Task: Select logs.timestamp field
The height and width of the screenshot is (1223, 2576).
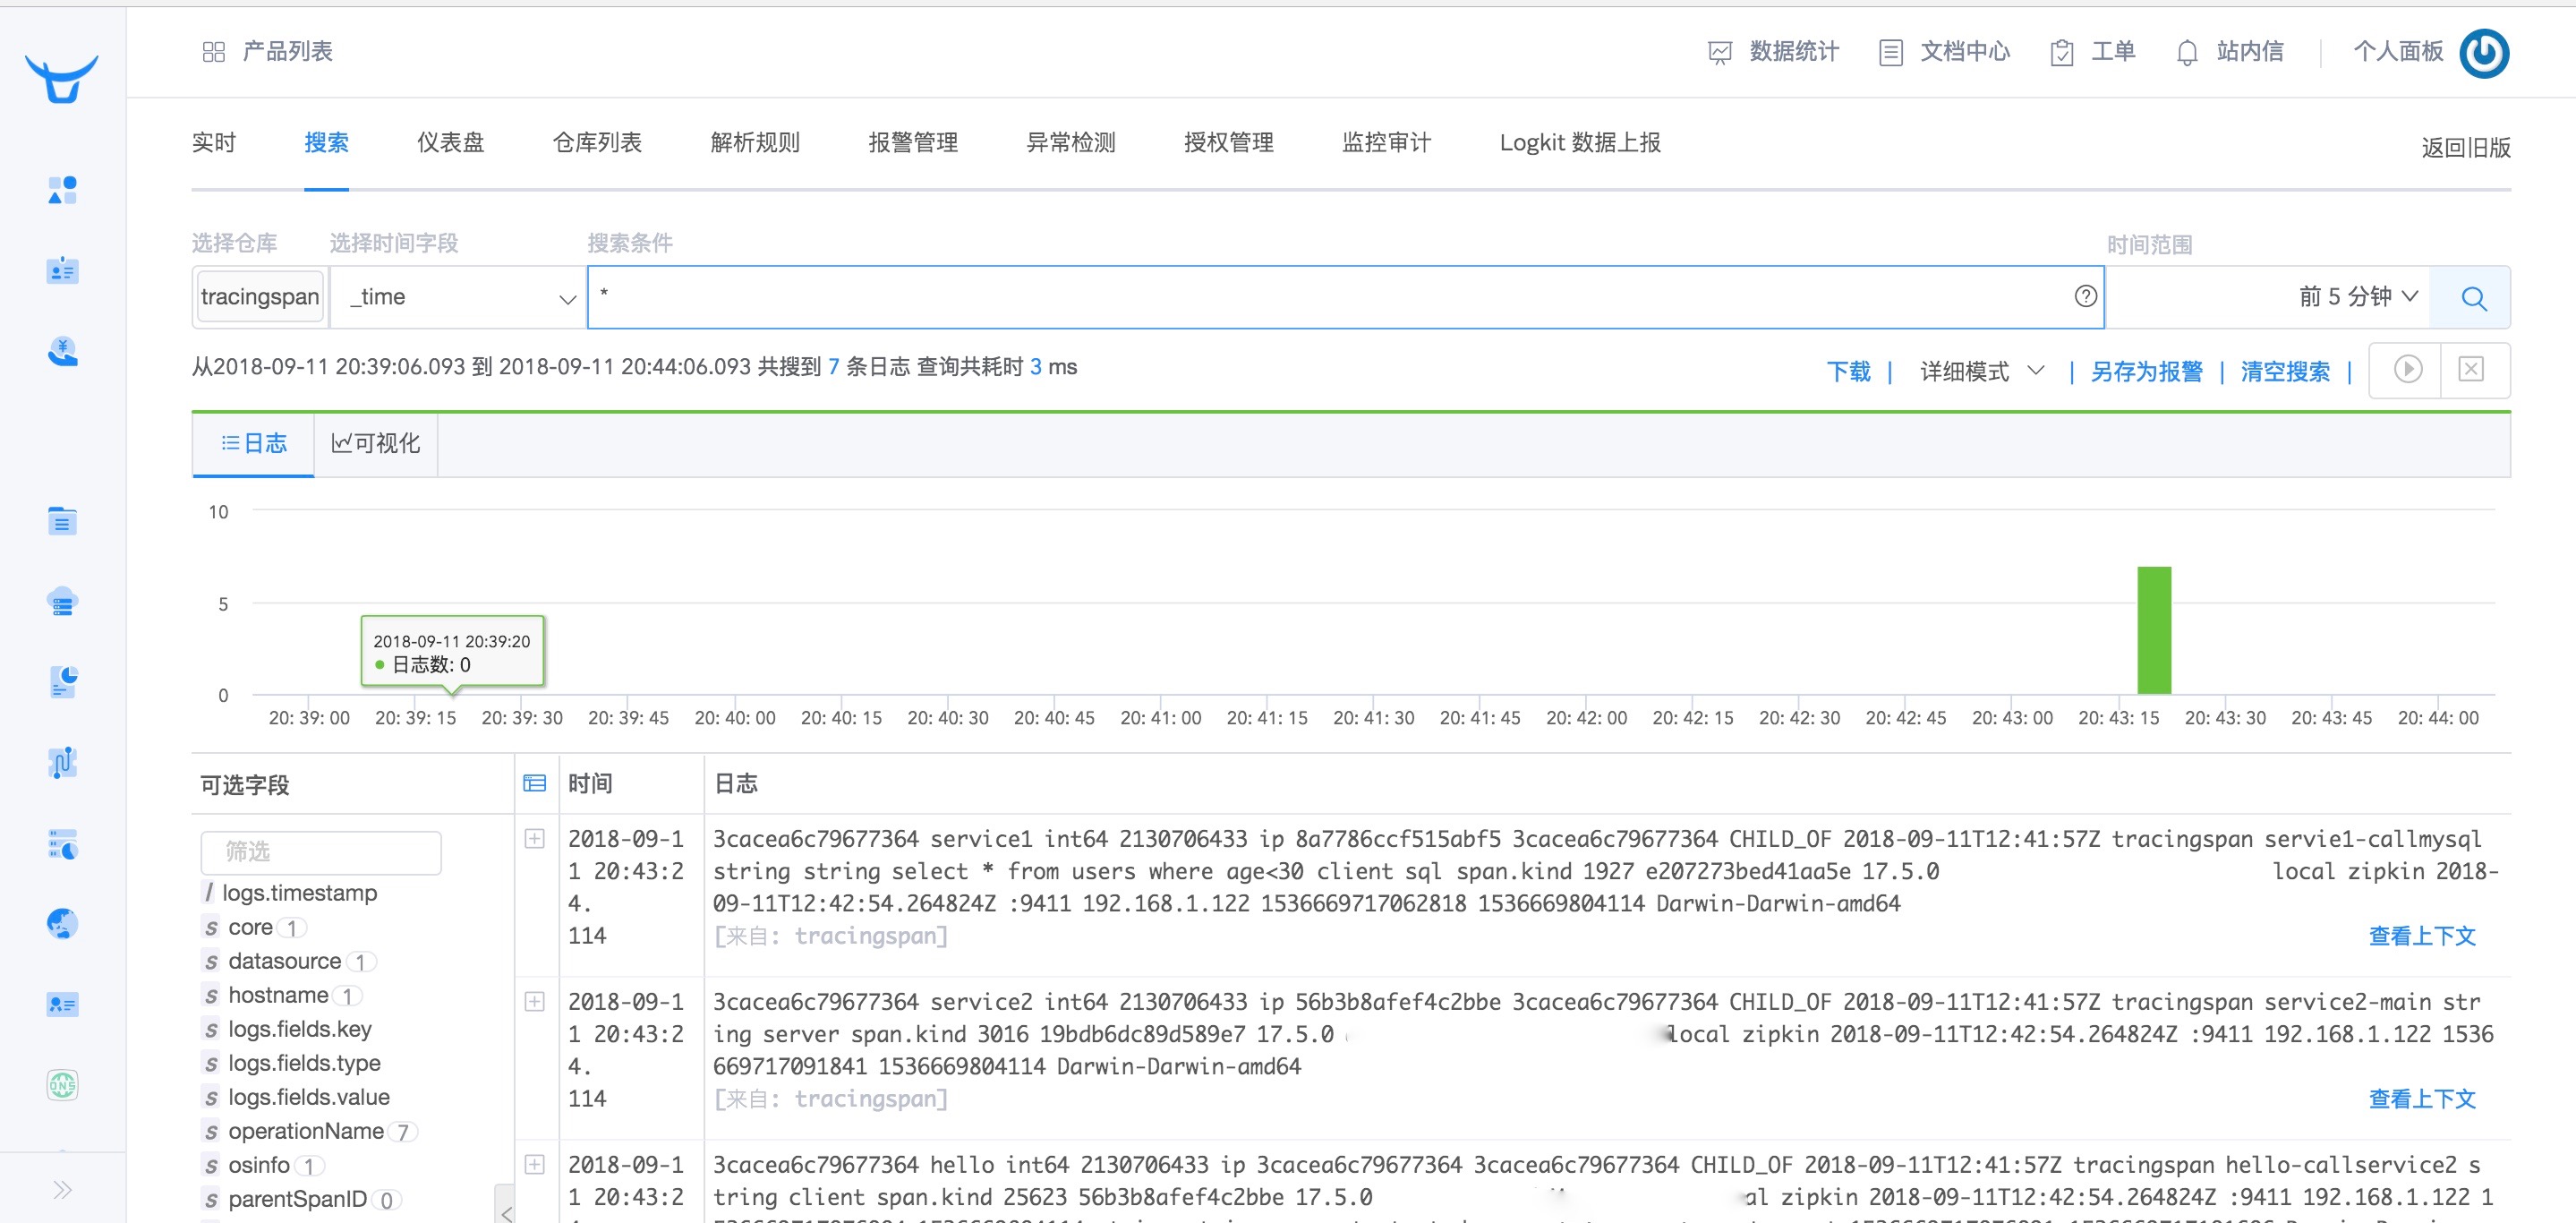Action: (299, 893)
